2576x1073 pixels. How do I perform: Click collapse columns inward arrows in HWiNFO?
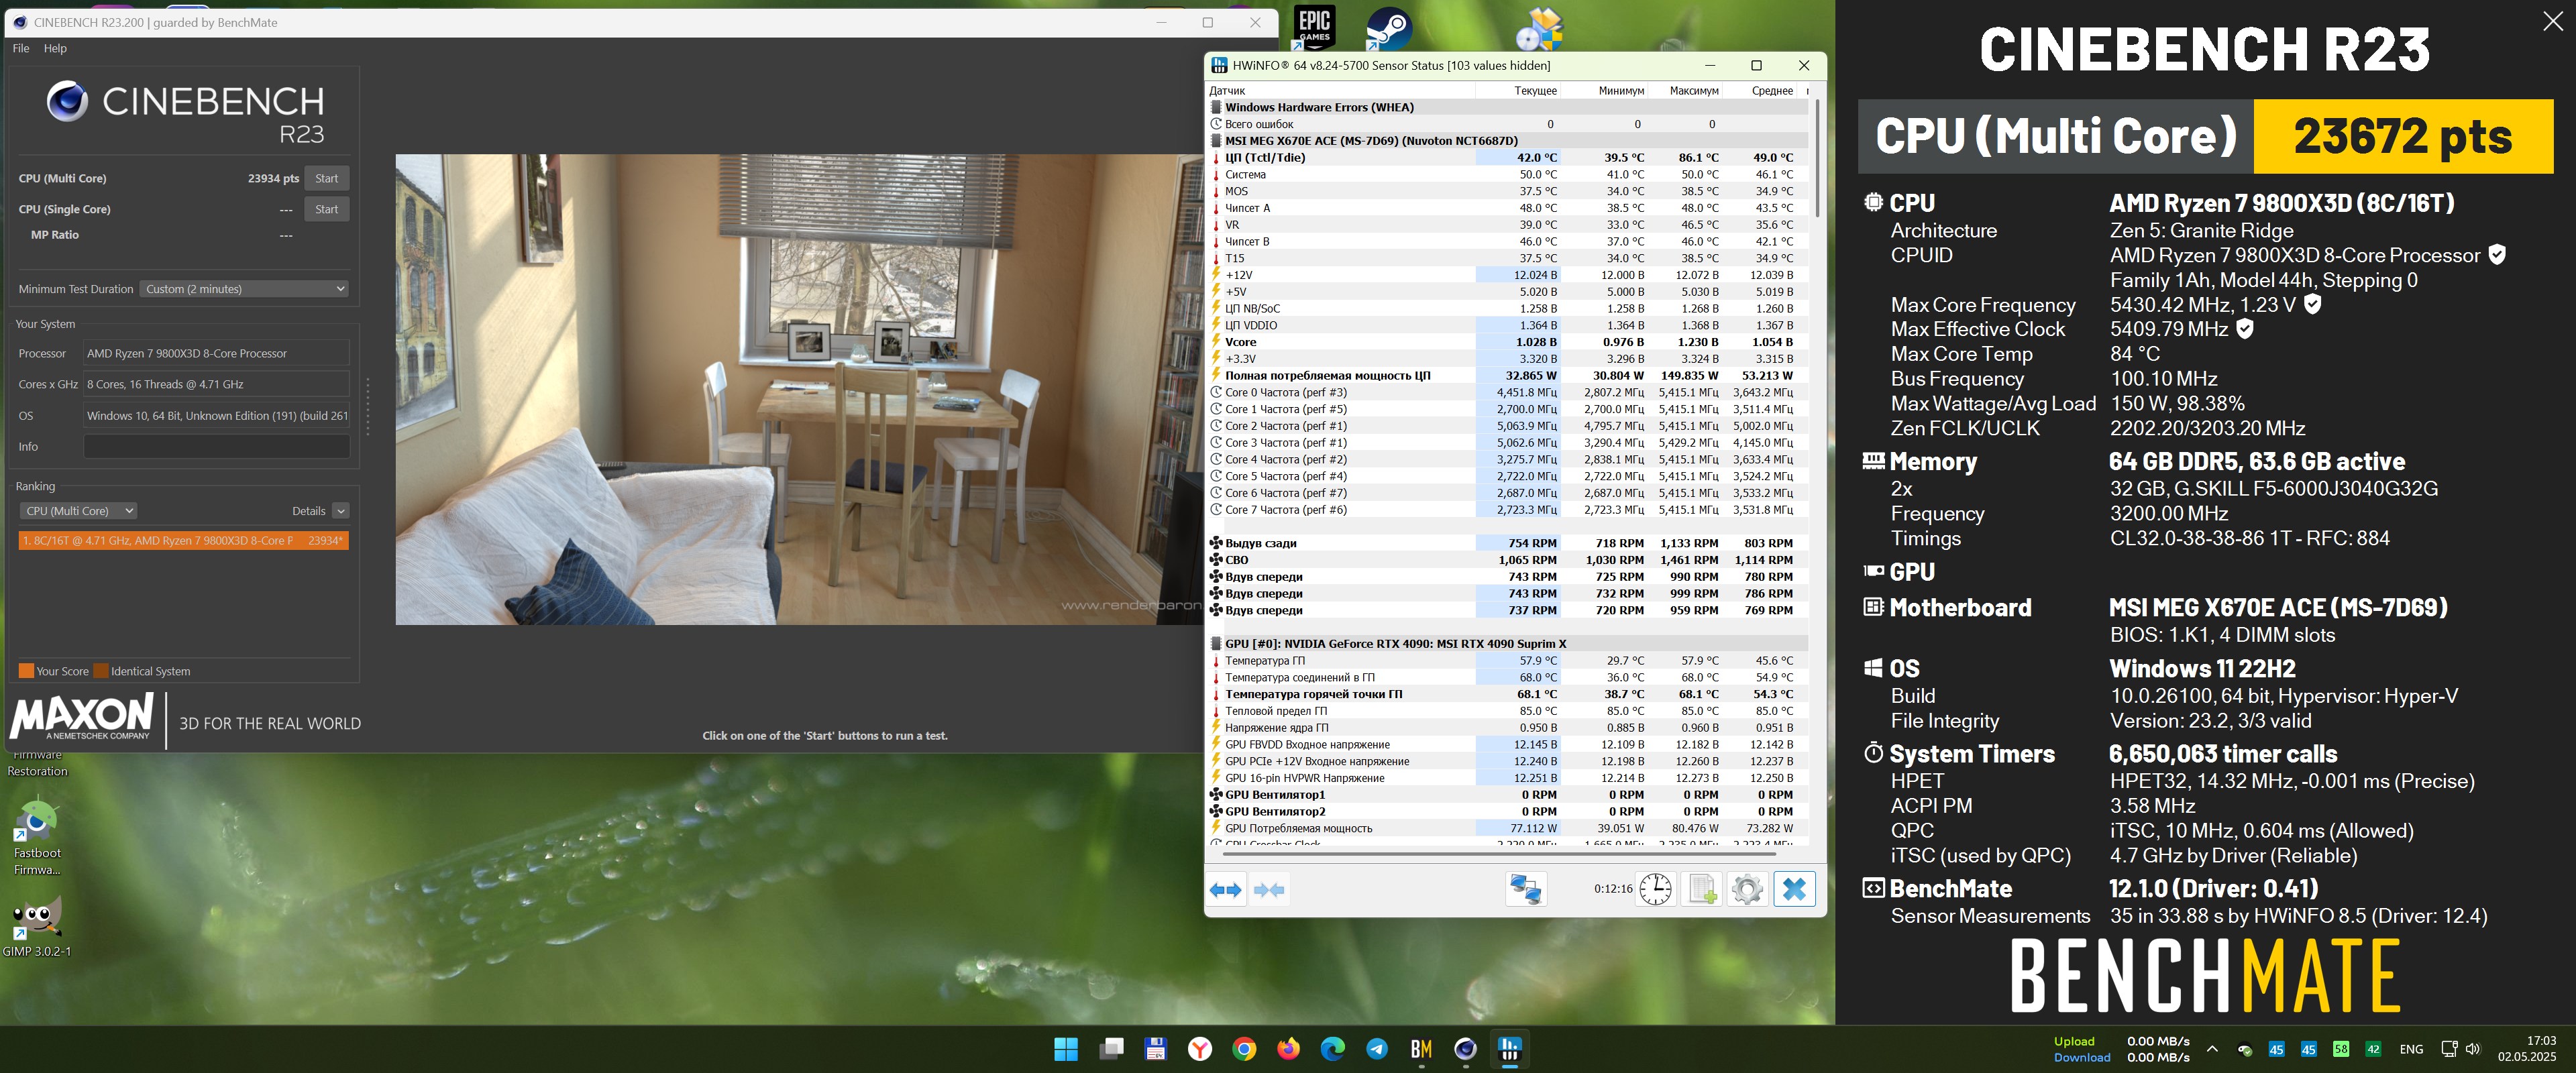[x=1269, y=889]
